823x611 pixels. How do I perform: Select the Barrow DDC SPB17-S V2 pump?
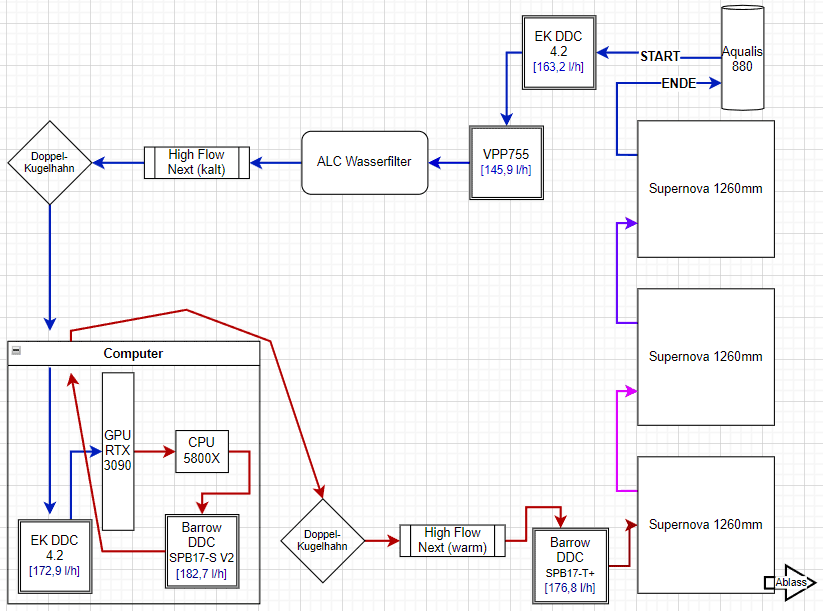(202, 551)
